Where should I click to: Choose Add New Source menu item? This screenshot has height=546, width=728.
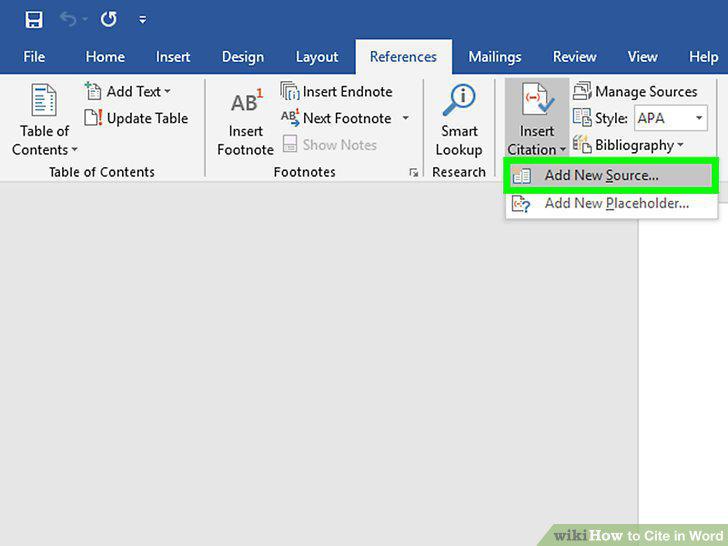coord(611,176)
